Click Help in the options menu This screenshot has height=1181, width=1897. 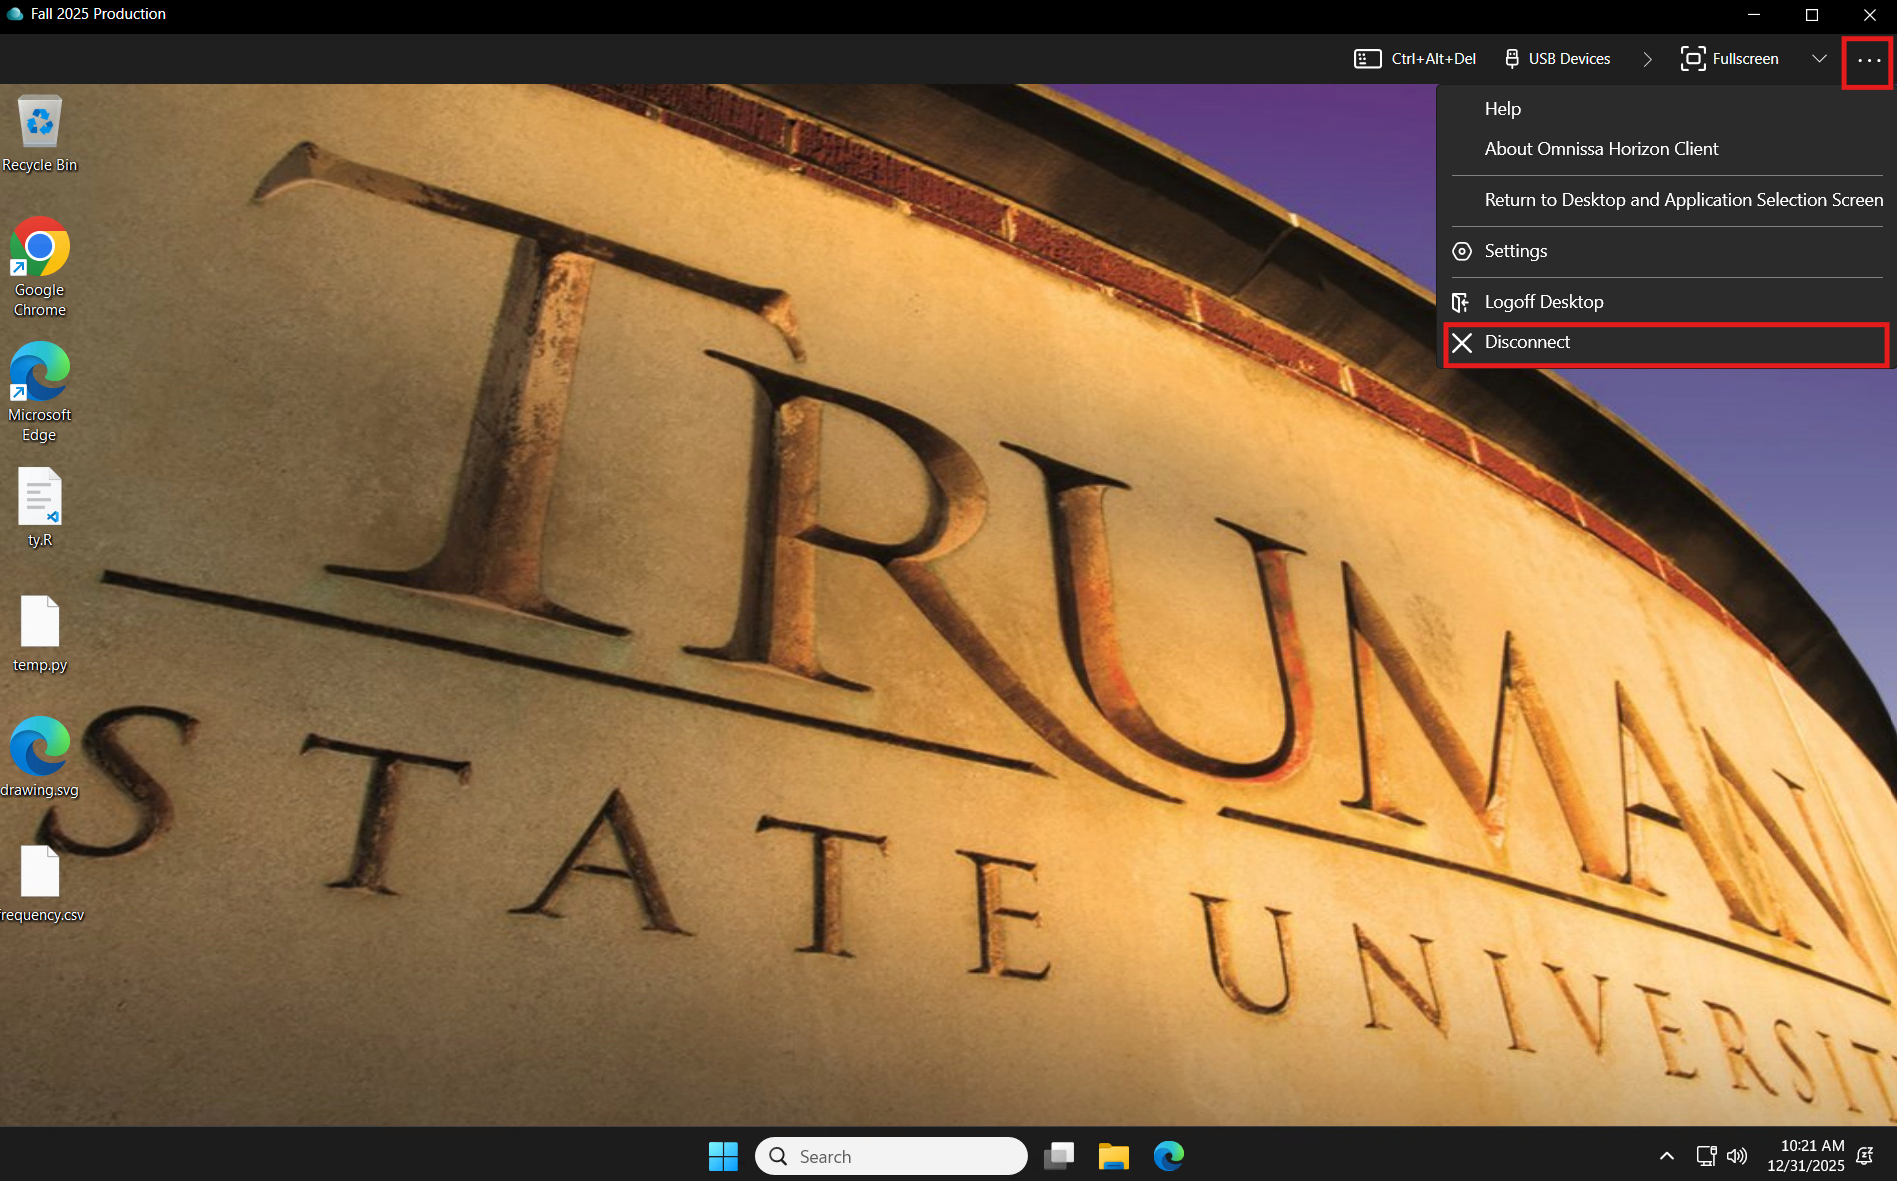coord(1502,109)
